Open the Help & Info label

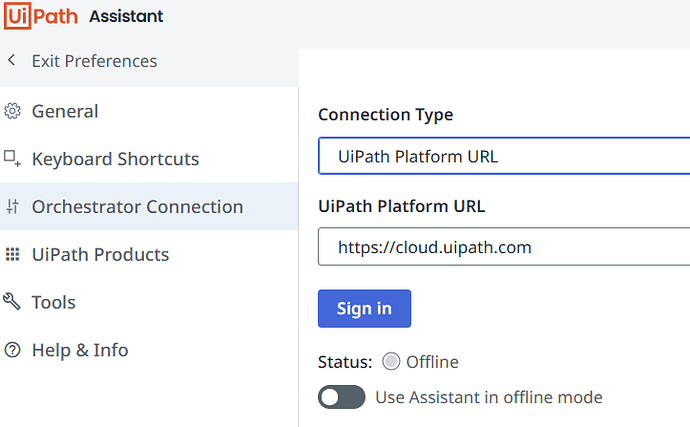click(x=80, y=350)
